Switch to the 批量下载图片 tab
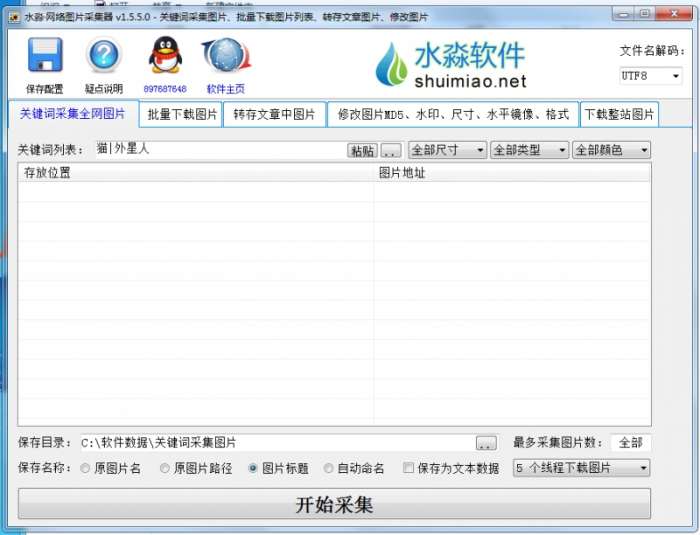The width and height of the screenshot is (700, 535). (x=182, y=114)
